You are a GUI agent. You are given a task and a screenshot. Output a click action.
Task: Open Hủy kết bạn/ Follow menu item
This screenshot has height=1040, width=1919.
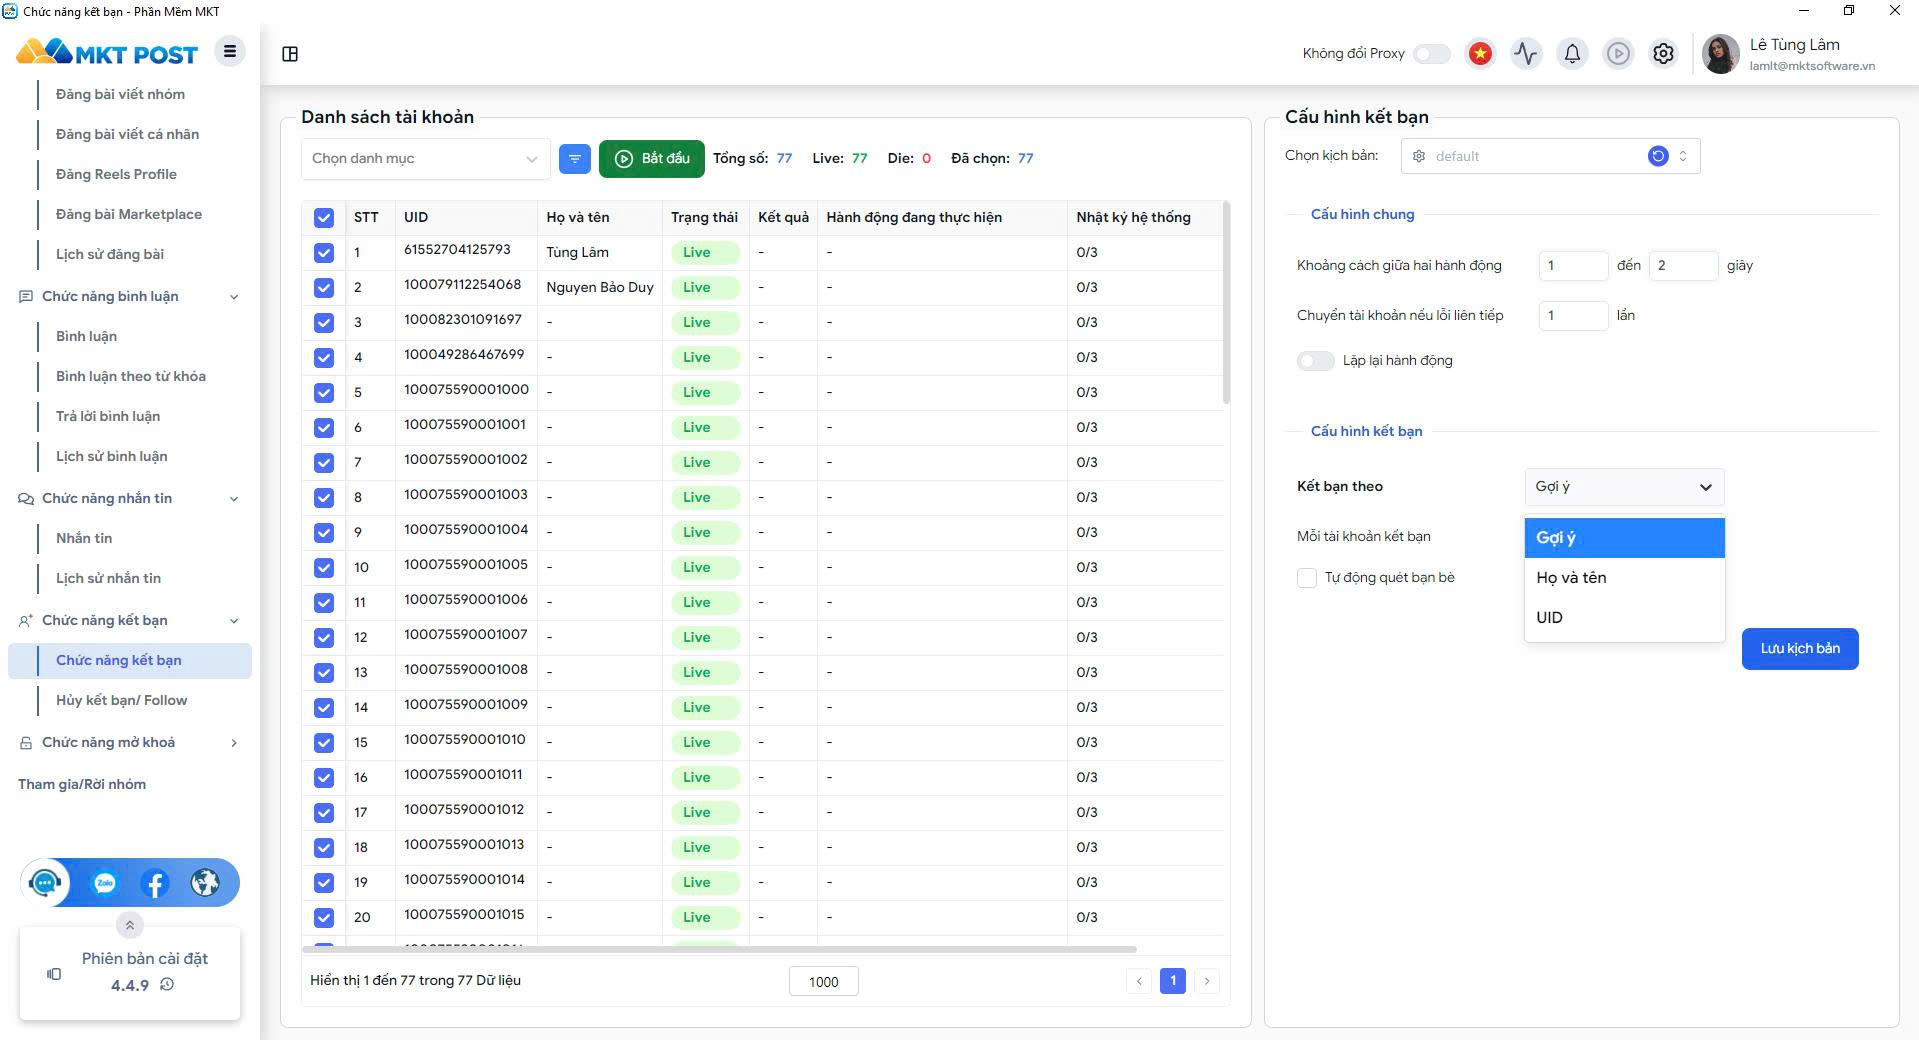pyautogui.click(x=122, y=700)
